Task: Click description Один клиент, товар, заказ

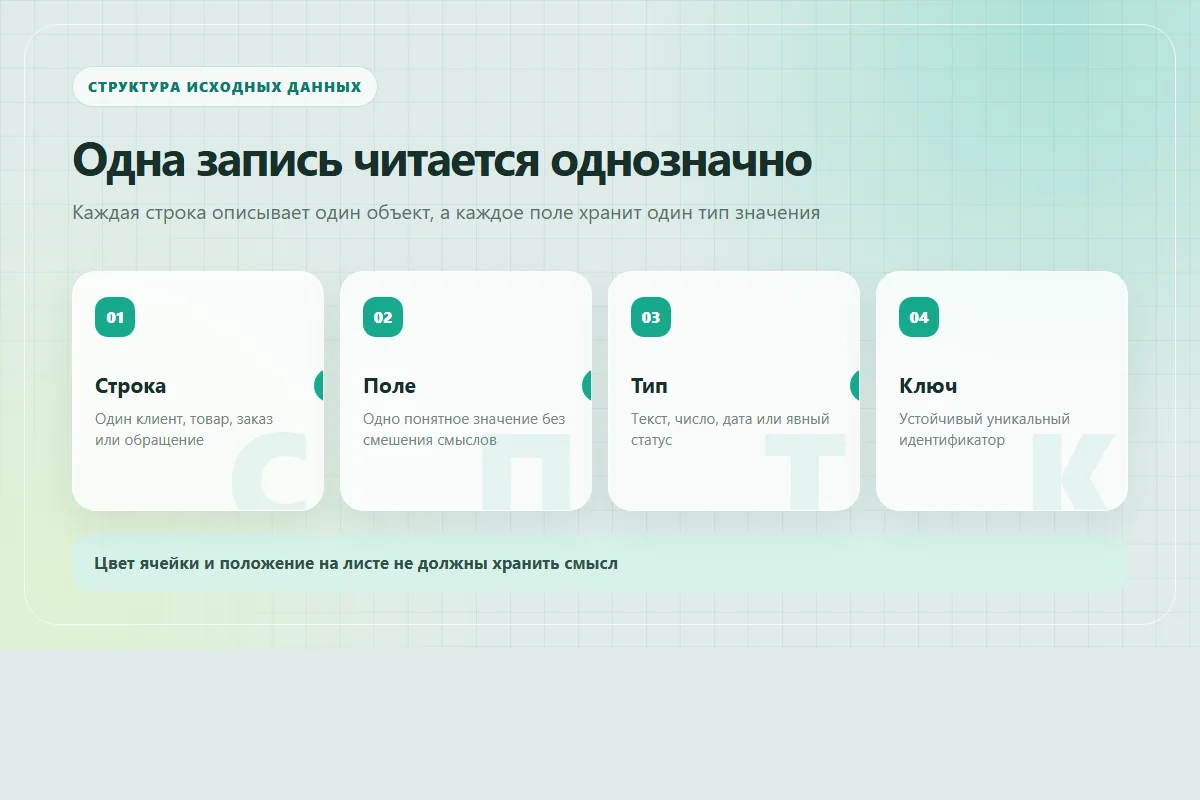Action: click(184, 429)
